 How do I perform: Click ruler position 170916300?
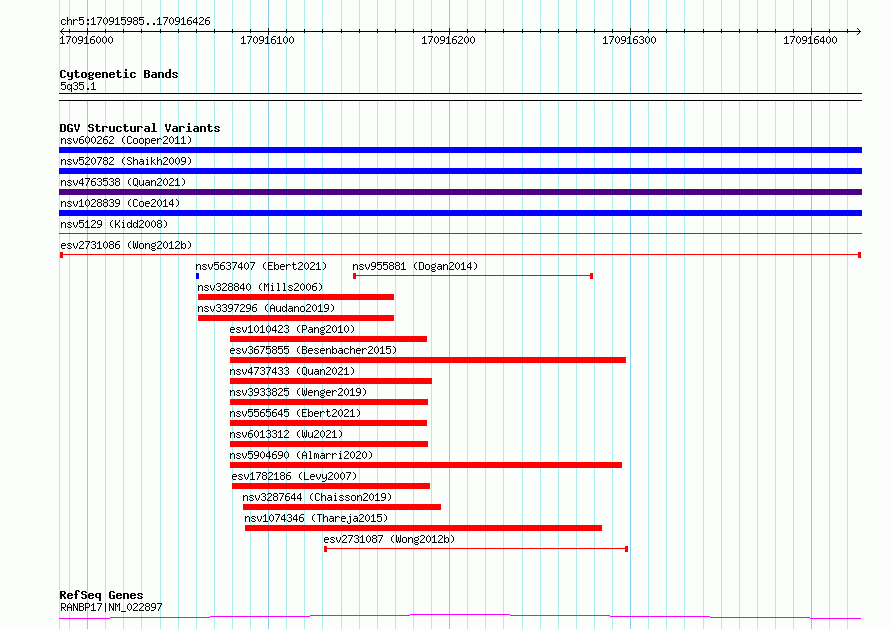point(629,40)
